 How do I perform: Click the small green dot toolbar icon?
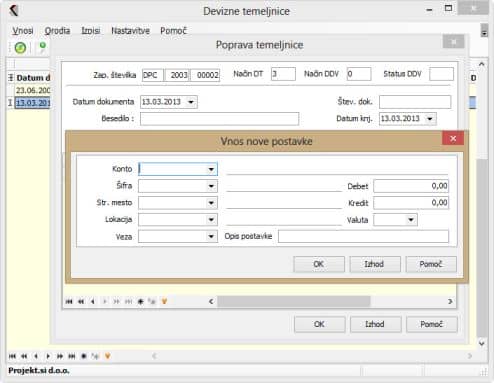(x=42, y=47)
